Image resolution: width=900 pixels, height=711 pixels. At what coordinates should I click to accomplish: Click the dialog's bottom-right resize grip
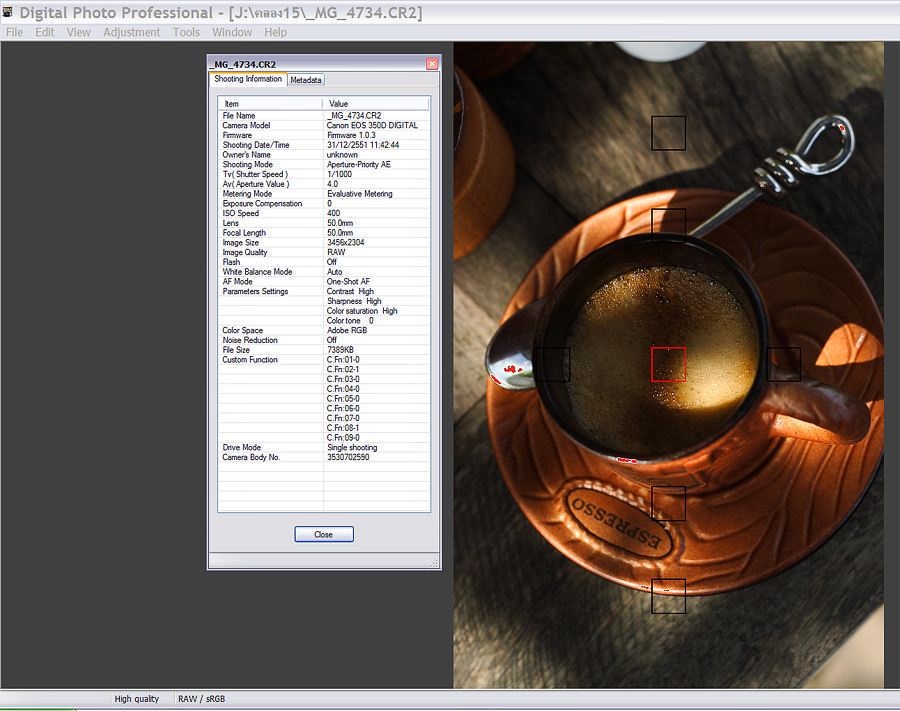click(435, 565)
